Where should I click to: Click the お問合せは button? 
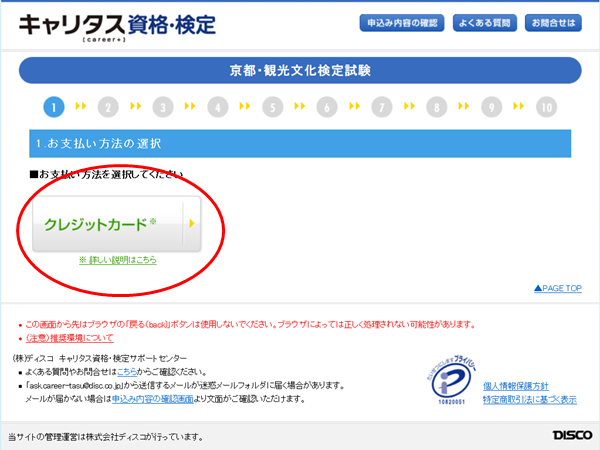(x=553, y=23)
